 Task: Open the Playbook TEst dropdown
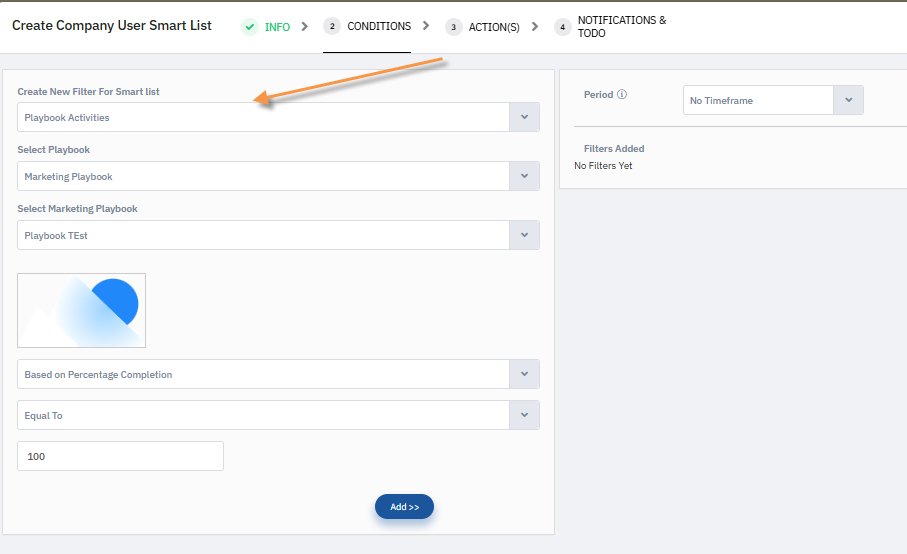point(278,235)
